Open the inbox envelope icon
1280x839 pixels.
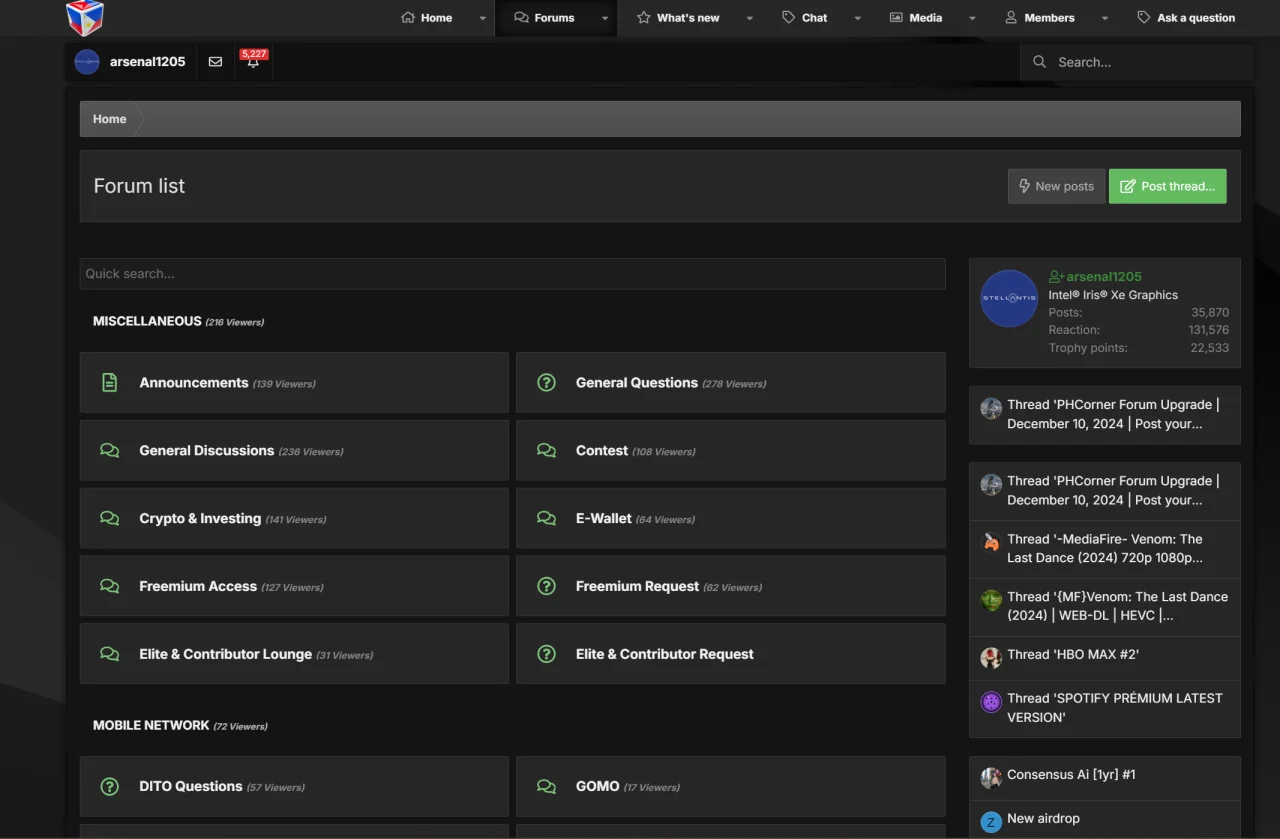[x=215, y=62]
